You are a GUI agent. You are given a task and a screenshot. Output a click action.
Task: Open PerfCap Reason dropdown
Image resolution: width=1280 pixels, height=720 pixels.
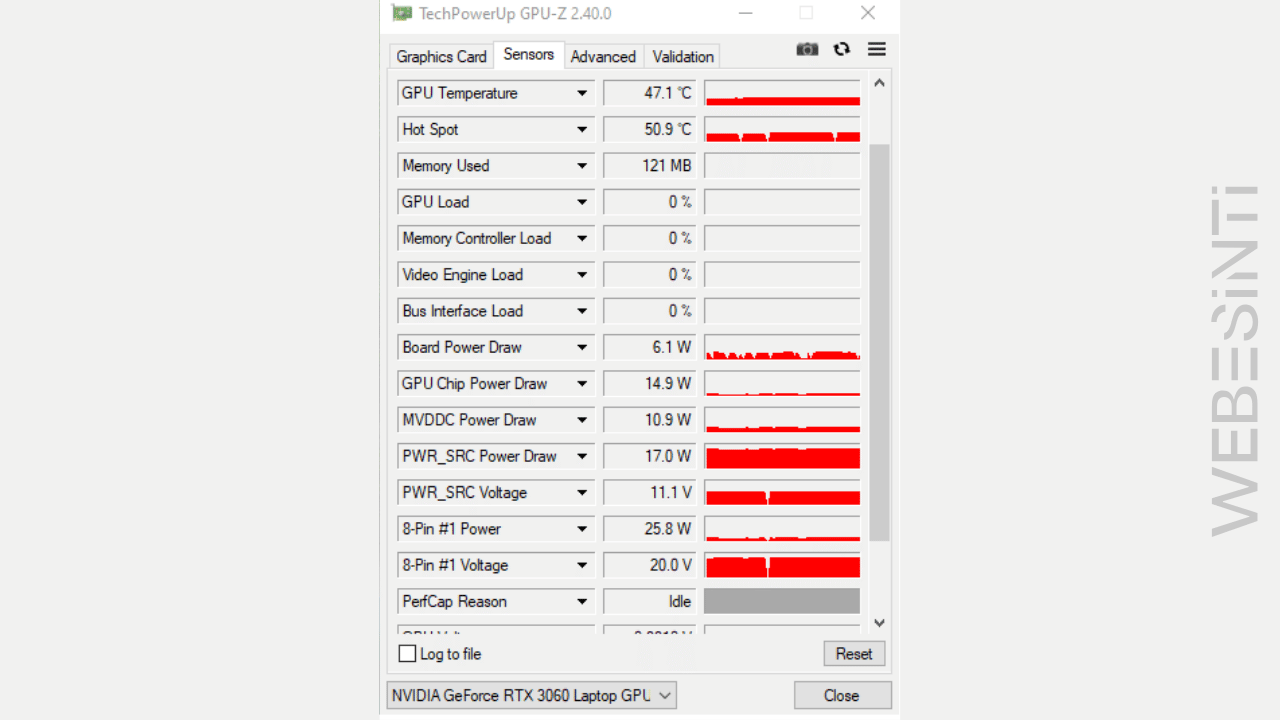[x=581, y=602]
